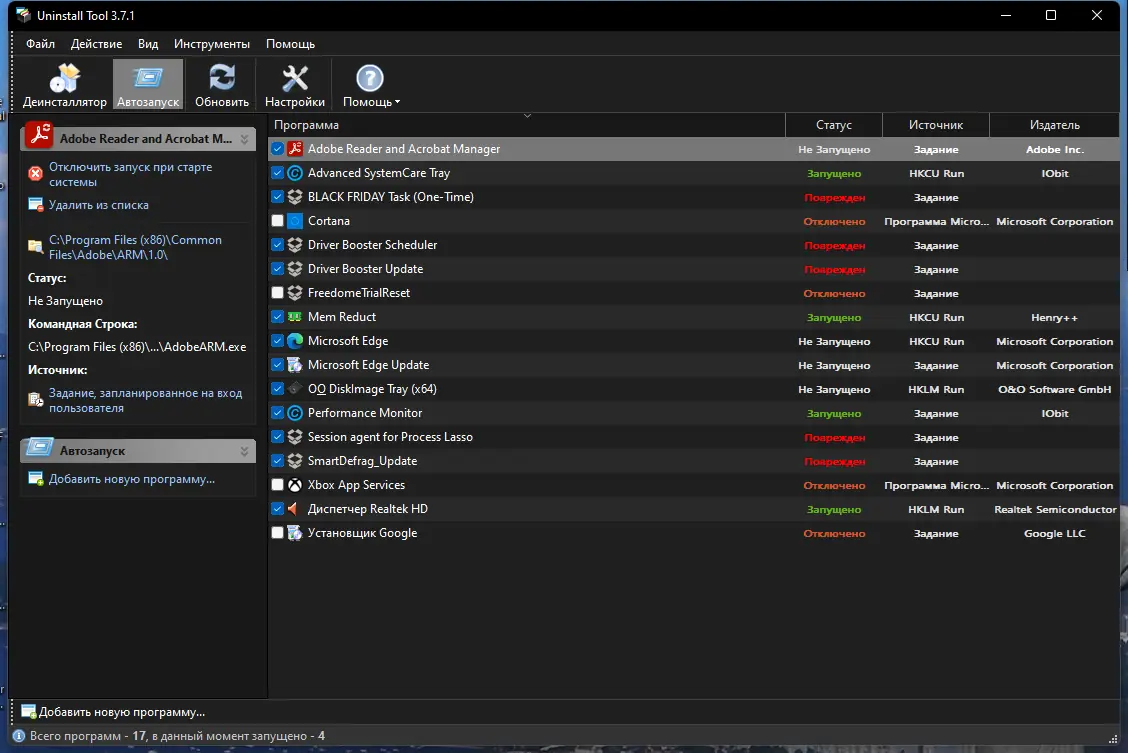Sort list by Издатель column header
Viewport: 1128px width, 753px height.
[x=1055, y=124]
